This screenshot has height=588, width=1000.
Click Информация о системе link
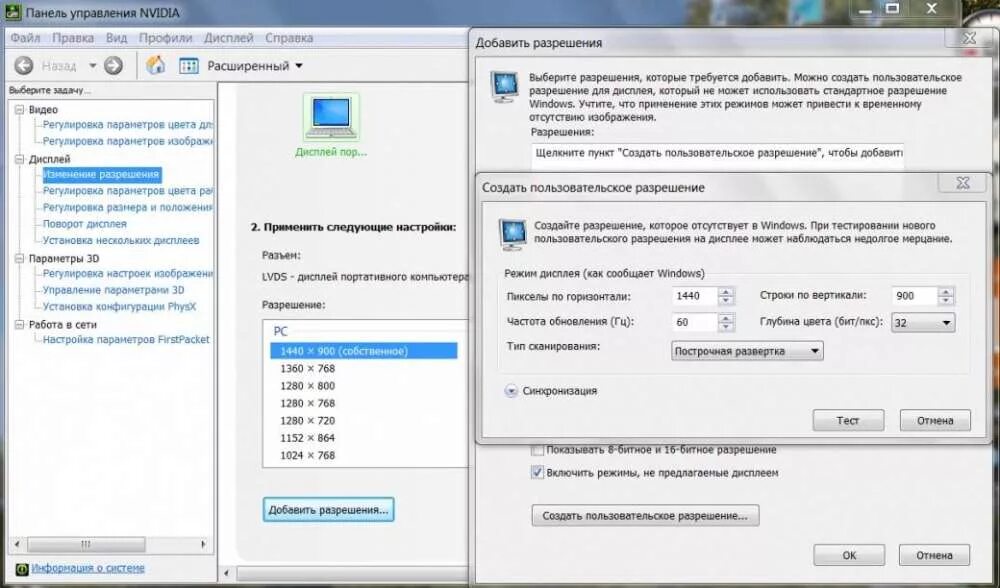[x=88, y=568]
